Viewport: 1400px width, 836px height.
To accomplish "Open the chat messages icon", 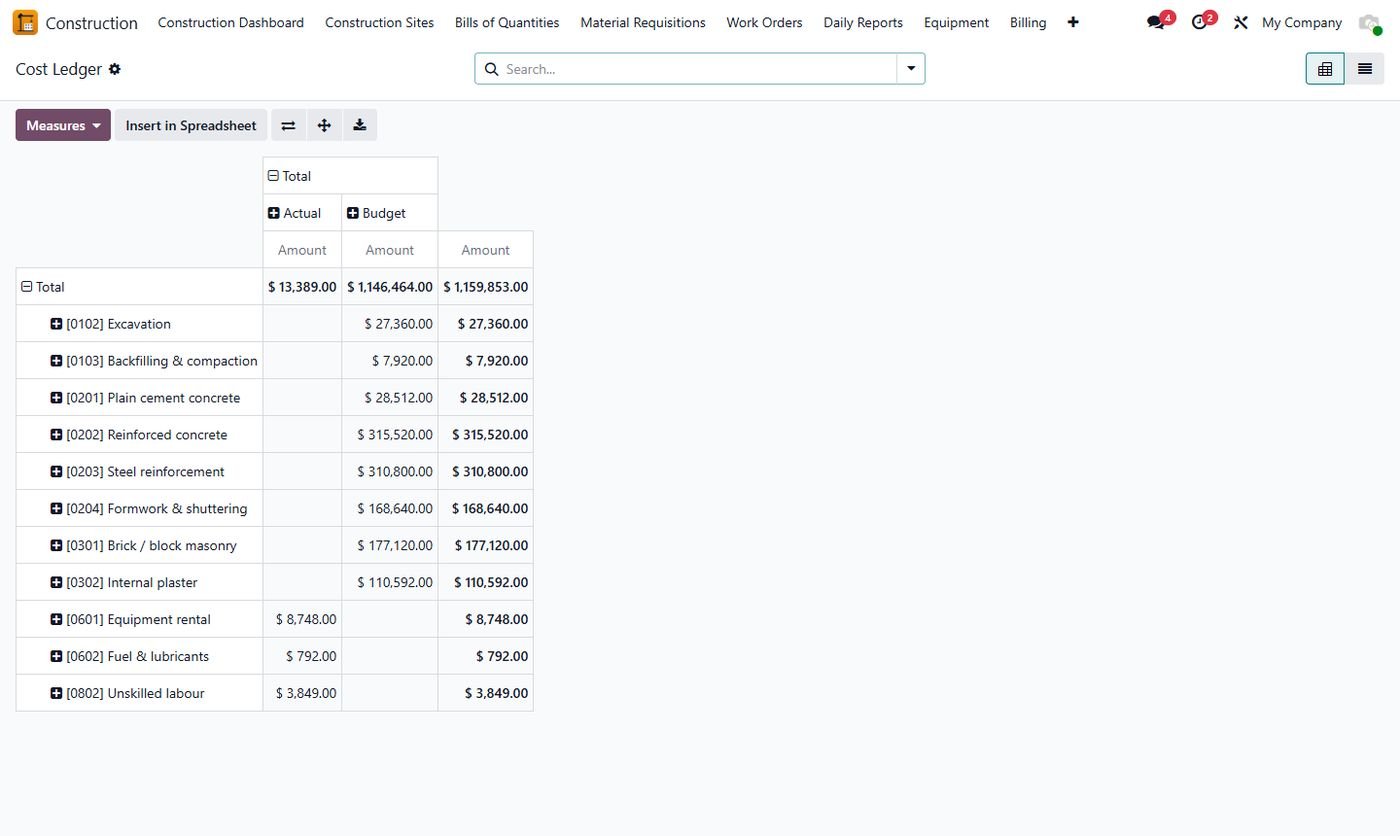I will (x=1157, y=22).
